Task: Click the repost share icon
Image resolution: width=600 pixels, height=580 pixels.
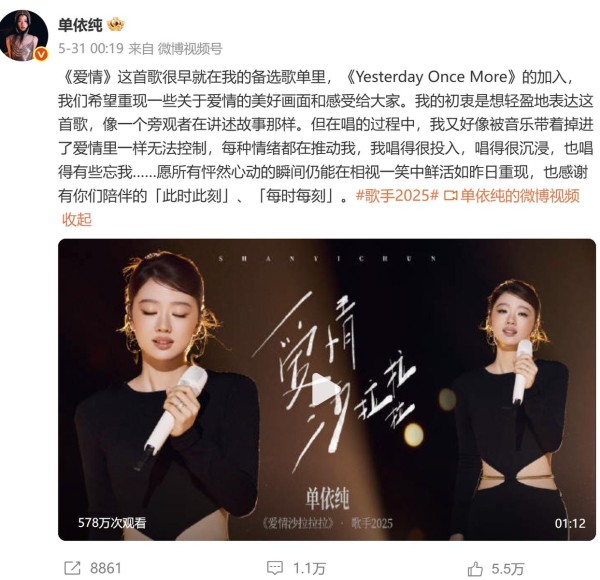Action: tap(72, 568)
